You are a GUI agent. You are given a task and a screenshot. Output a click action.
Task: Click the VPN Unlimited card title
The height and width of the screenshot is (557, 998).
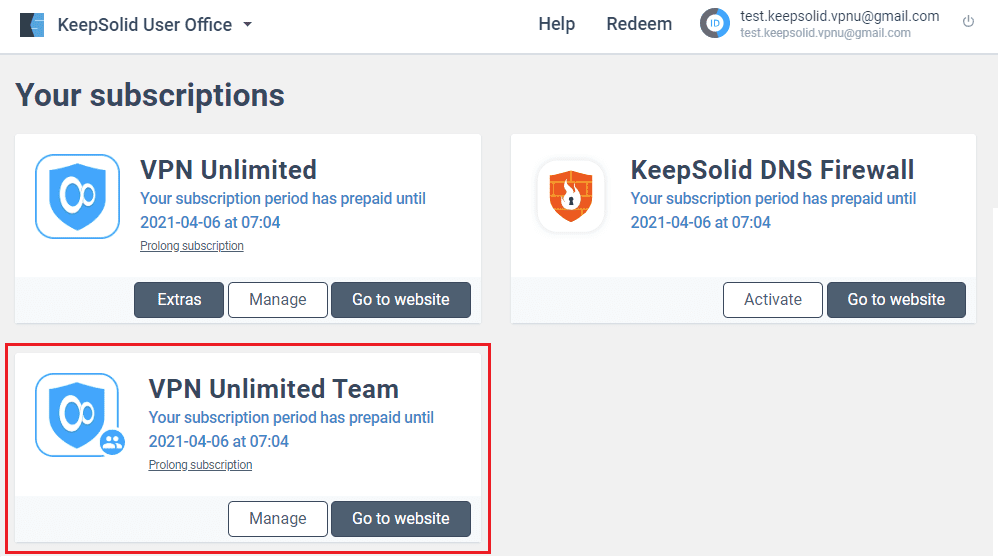[228, 170]
